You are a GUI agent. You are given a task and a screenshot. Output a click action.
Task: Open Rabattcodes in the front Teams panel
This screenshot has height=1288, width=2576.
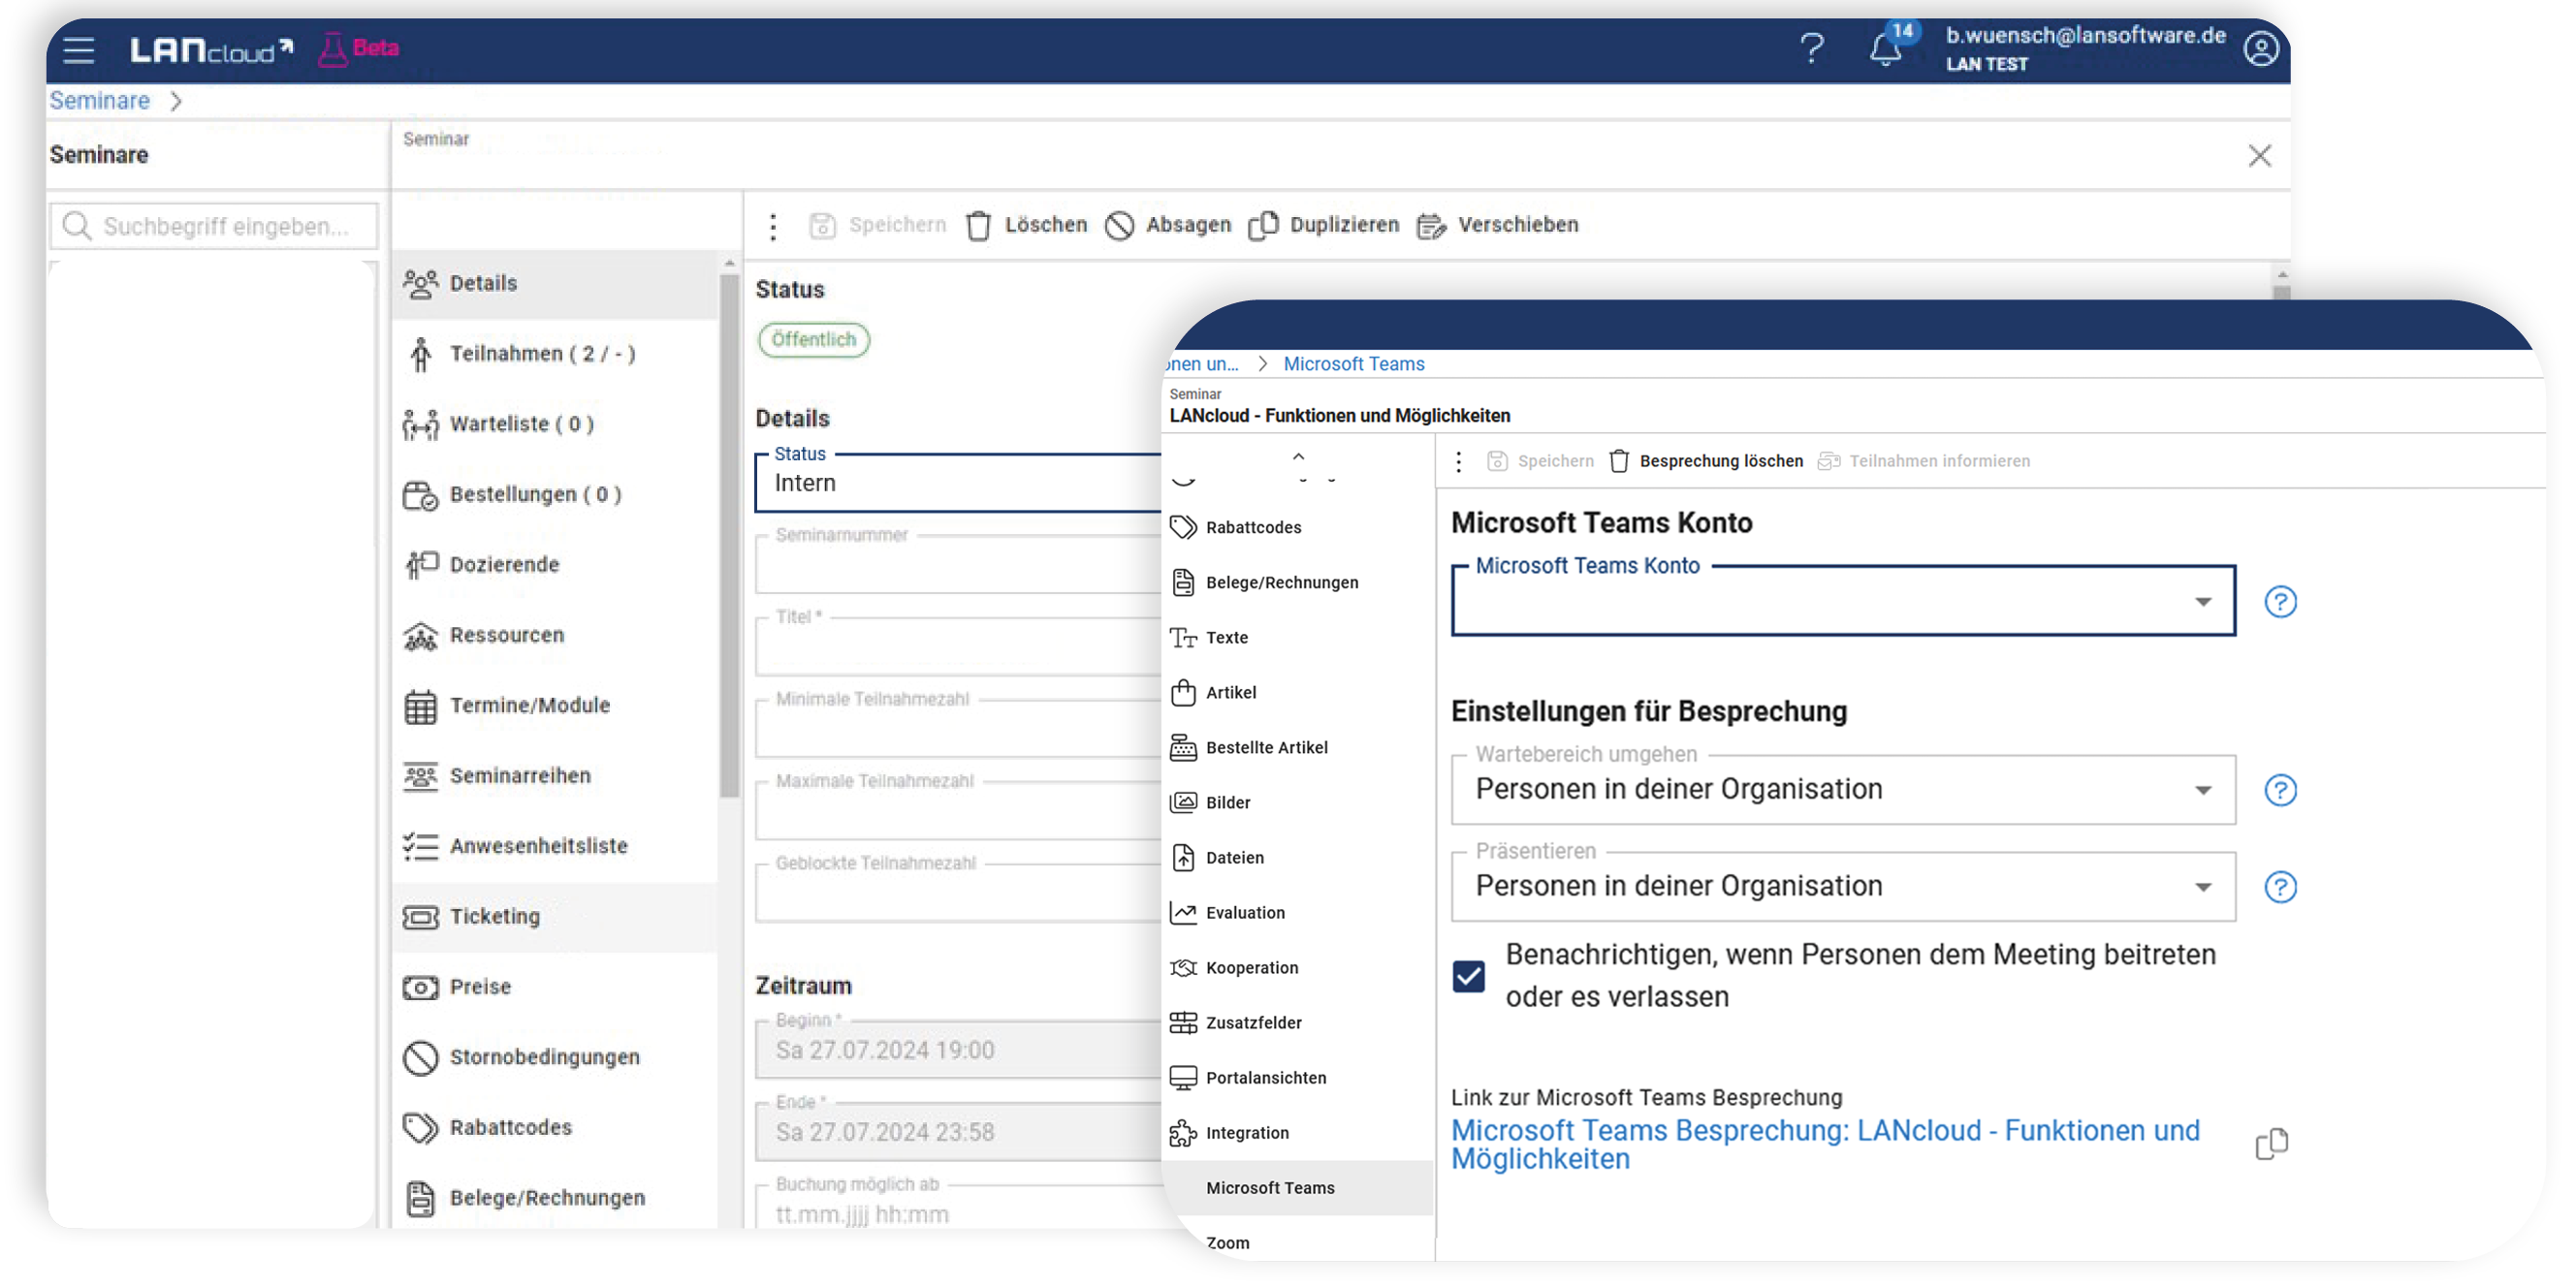(1298, 527)
